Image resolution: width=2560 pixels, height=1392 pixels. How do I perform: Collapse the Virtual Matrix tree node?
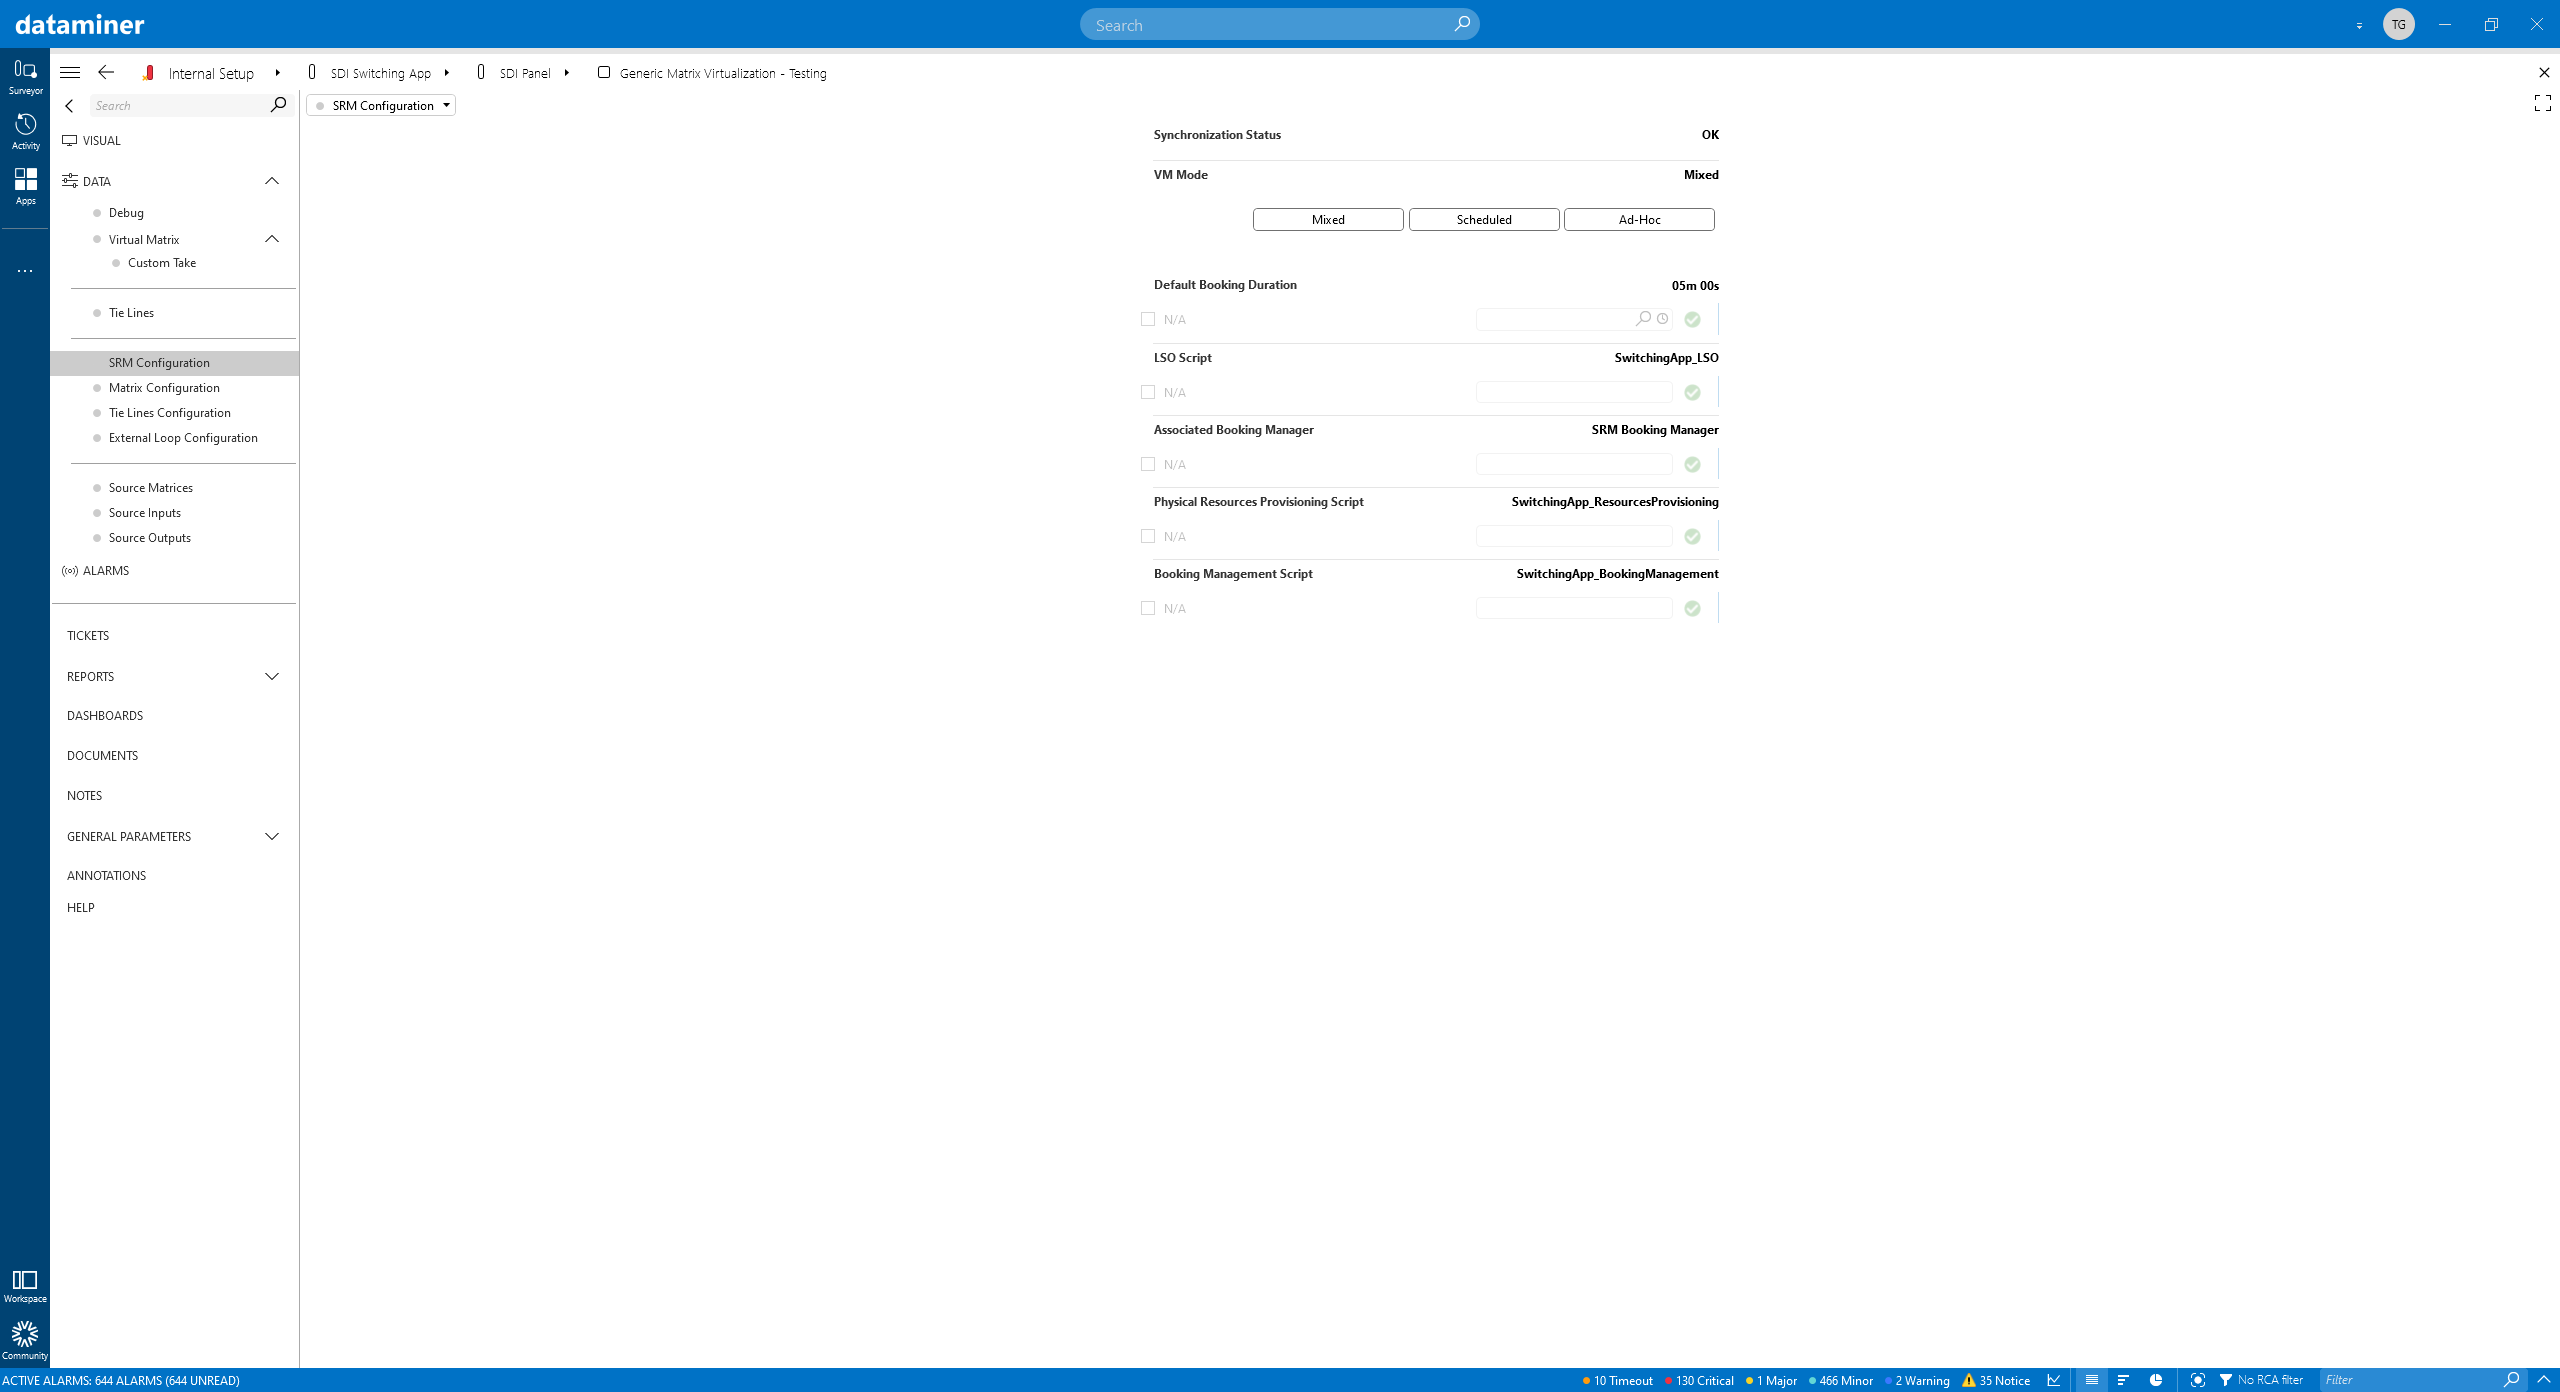click(x=271, y=239)
